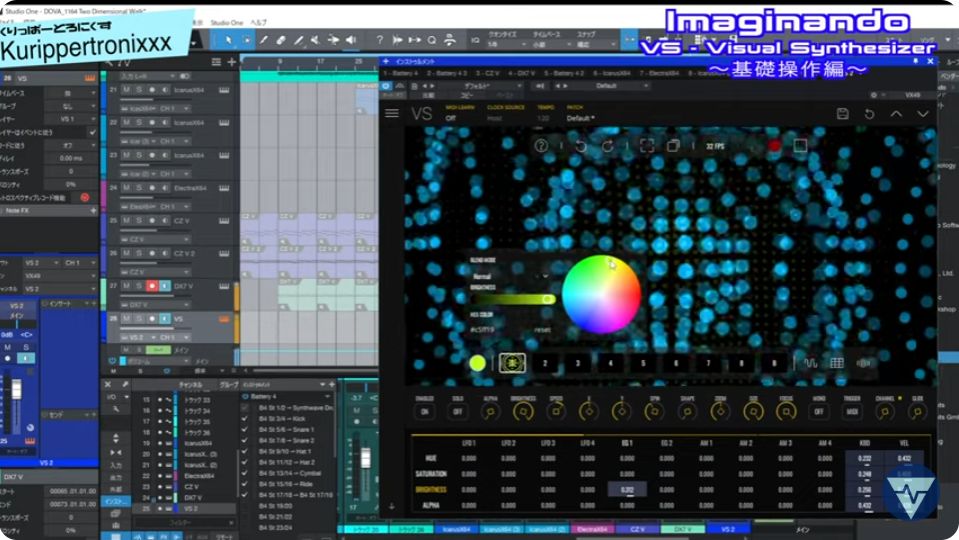Screen dimensions: 959x540
Task: Open track 27 DX7 V instrument dropdown
Action: pos(155,305)
